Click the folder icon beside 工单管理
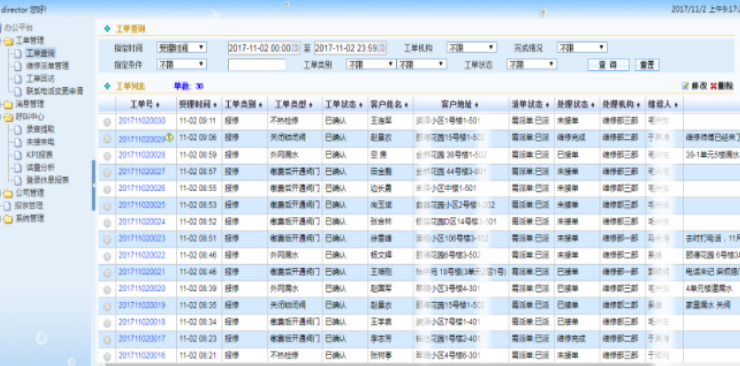 8,42
